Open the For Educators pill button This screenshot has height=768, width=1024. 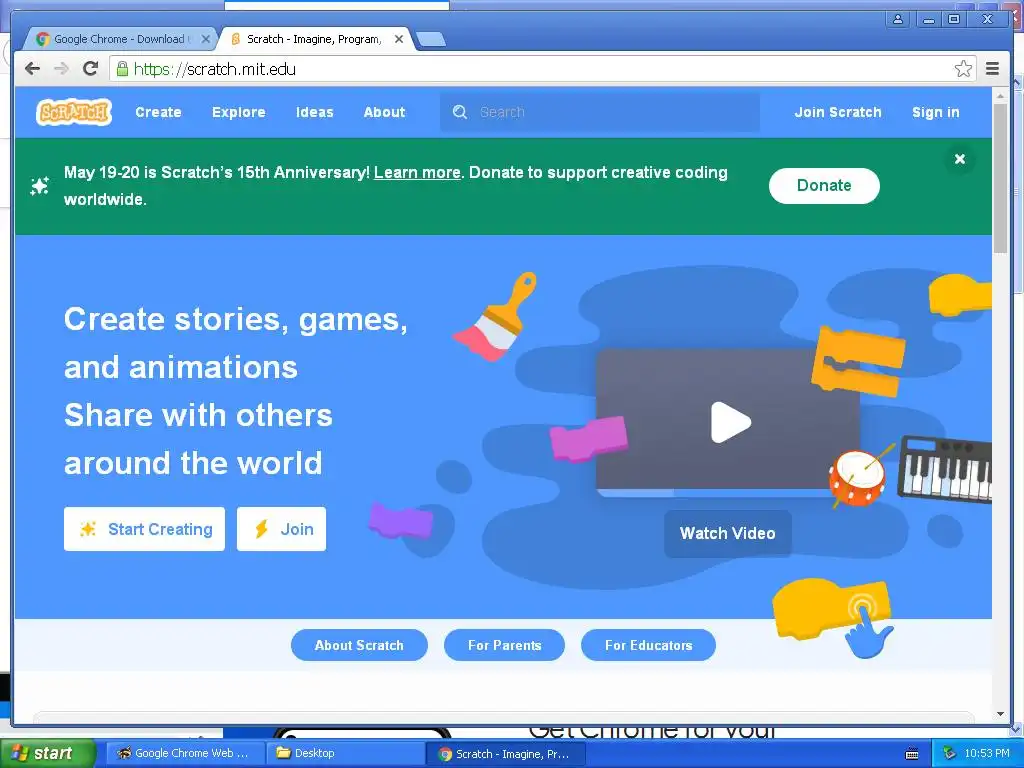click(648, 645)
